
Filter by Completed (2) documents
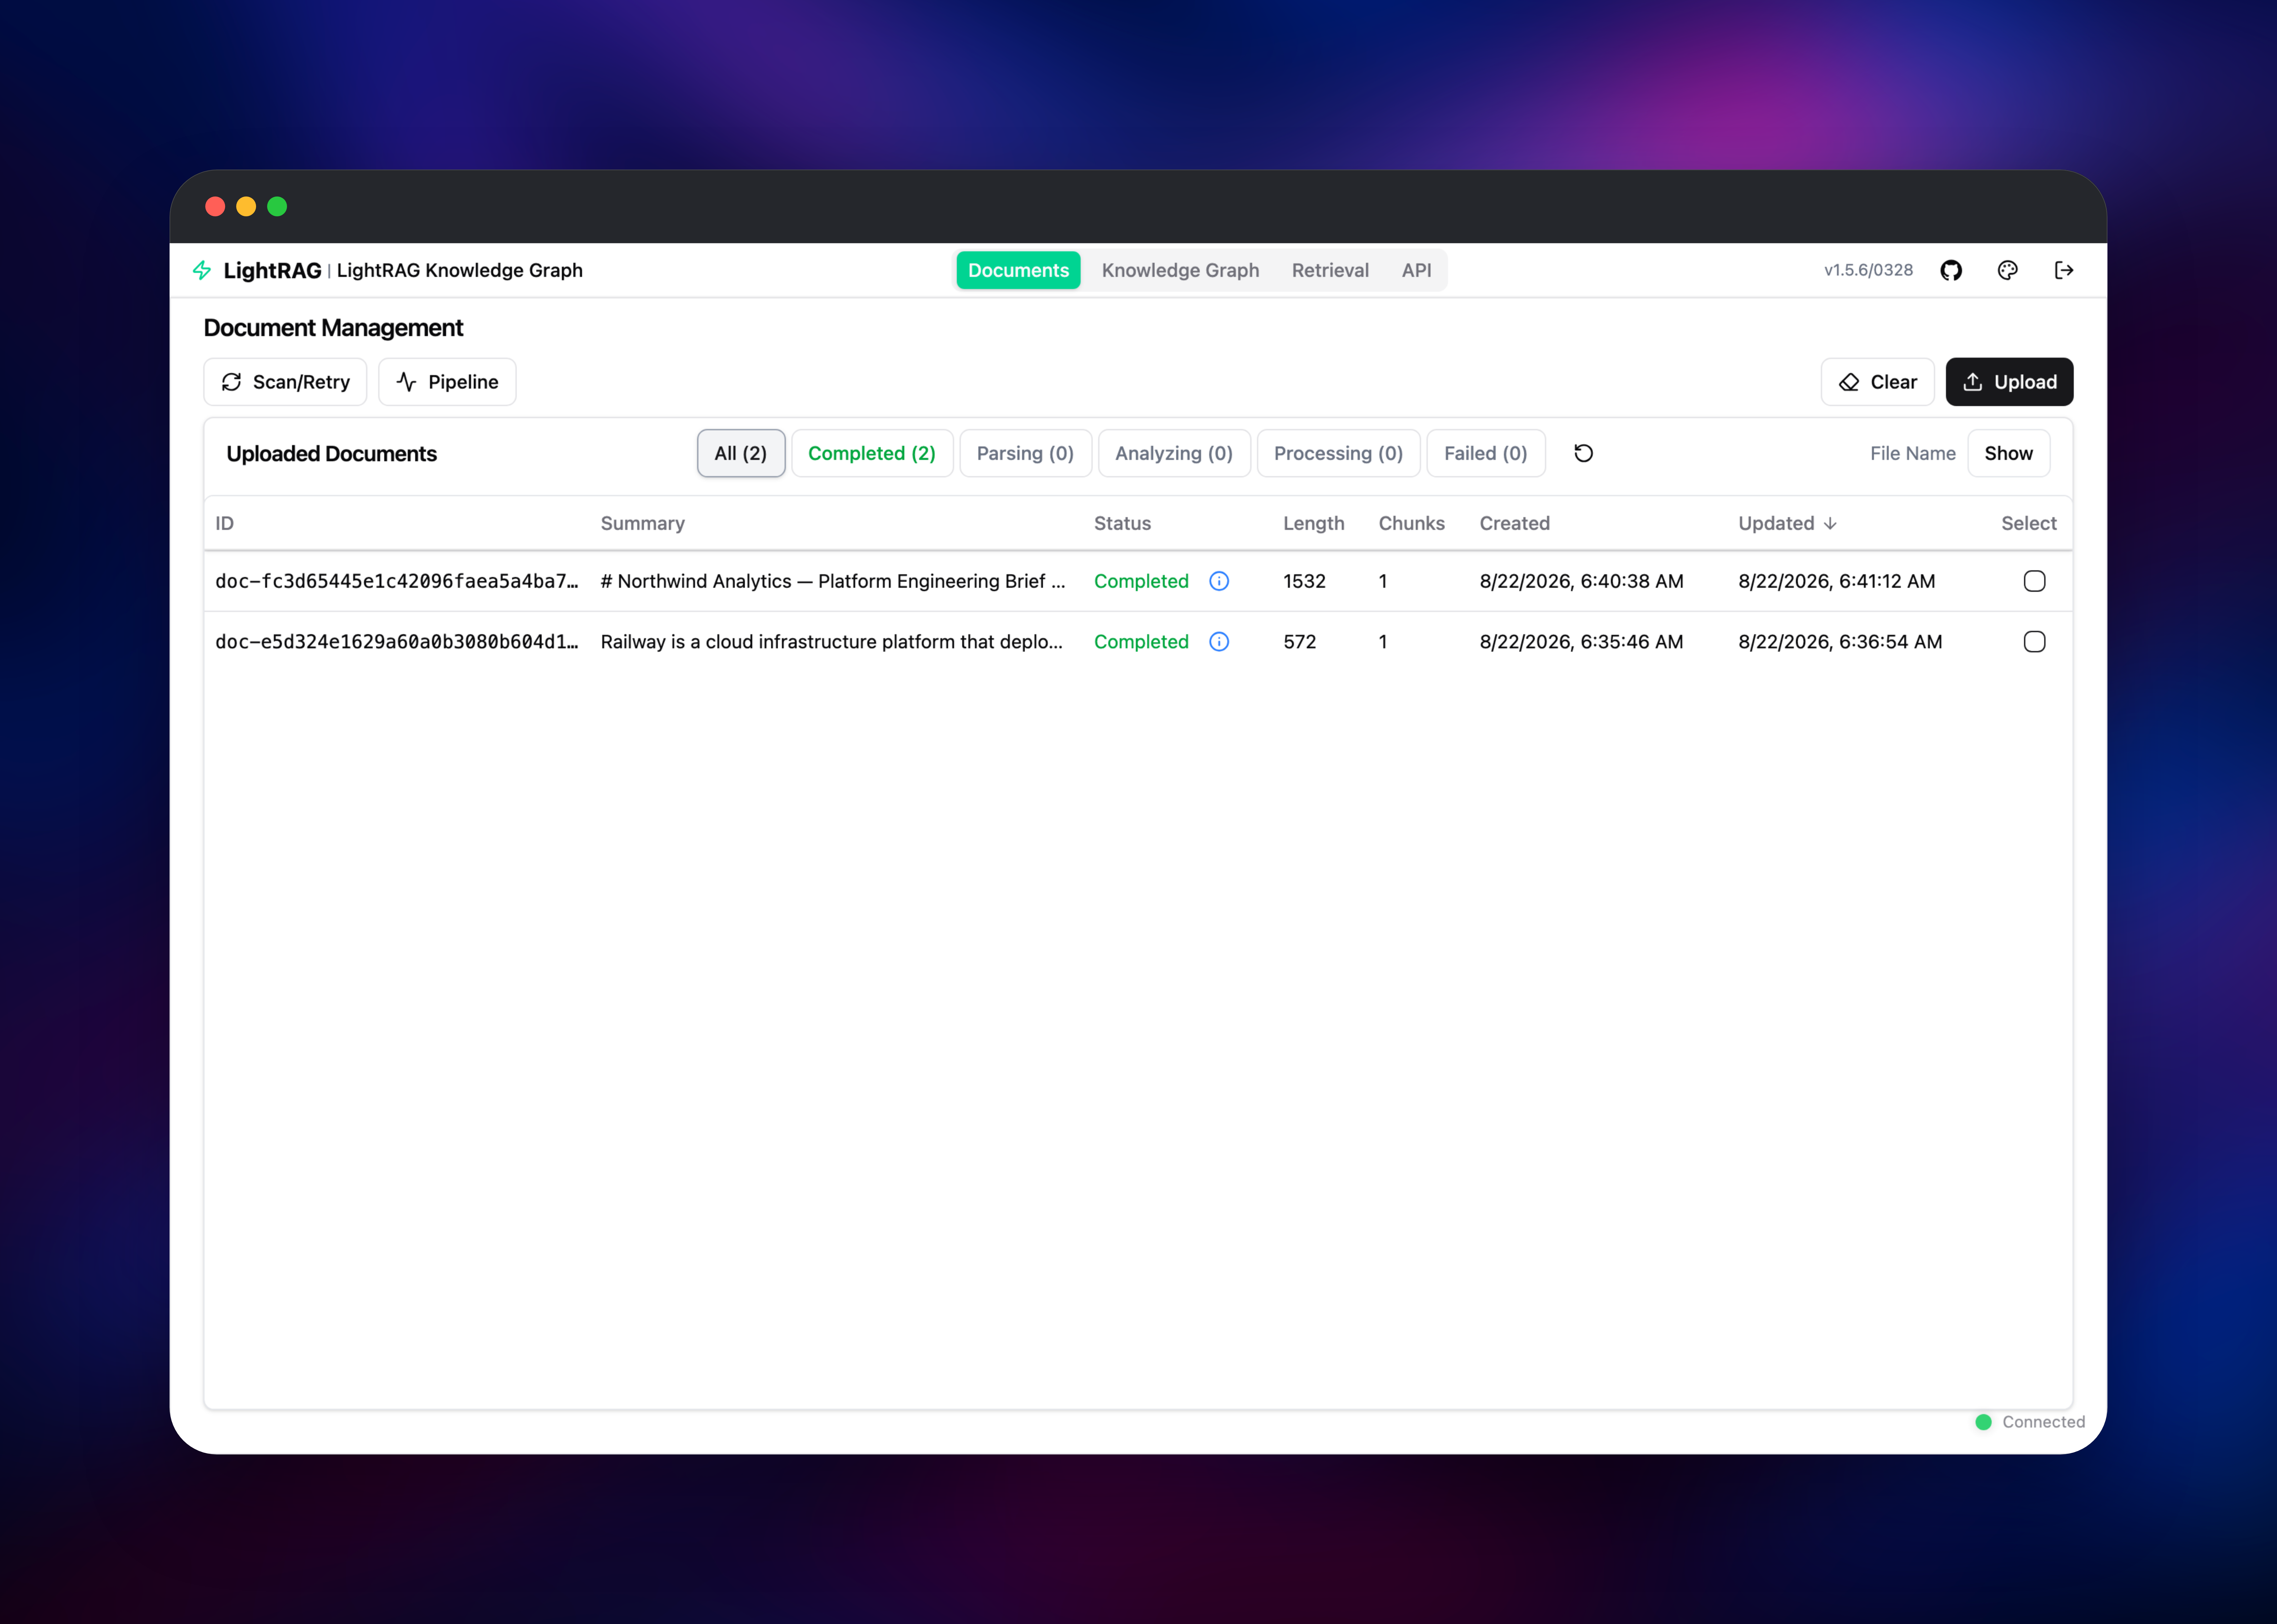(872, 453)
